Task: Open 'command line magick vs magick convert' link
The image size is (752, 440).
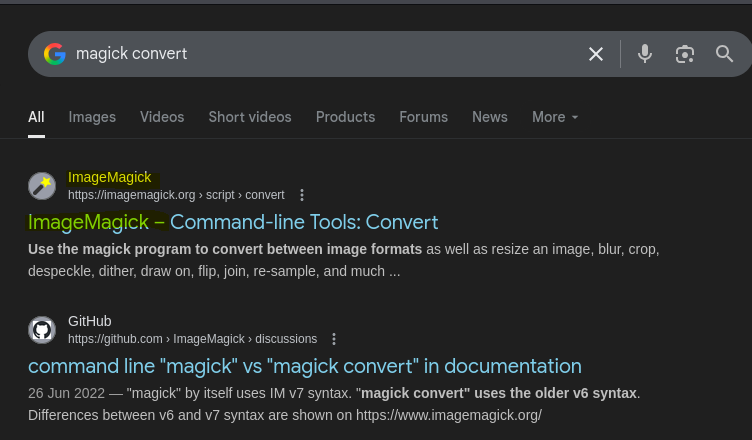Action: 305,366
